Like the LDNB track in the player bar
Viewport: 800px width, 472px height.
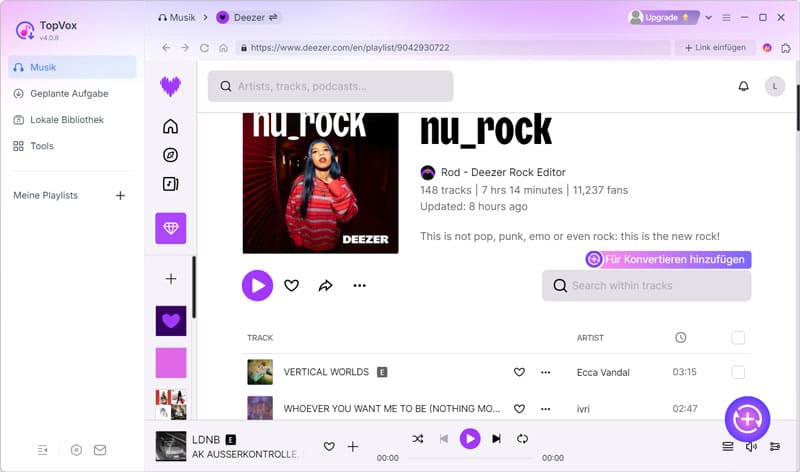click(329, 446)
